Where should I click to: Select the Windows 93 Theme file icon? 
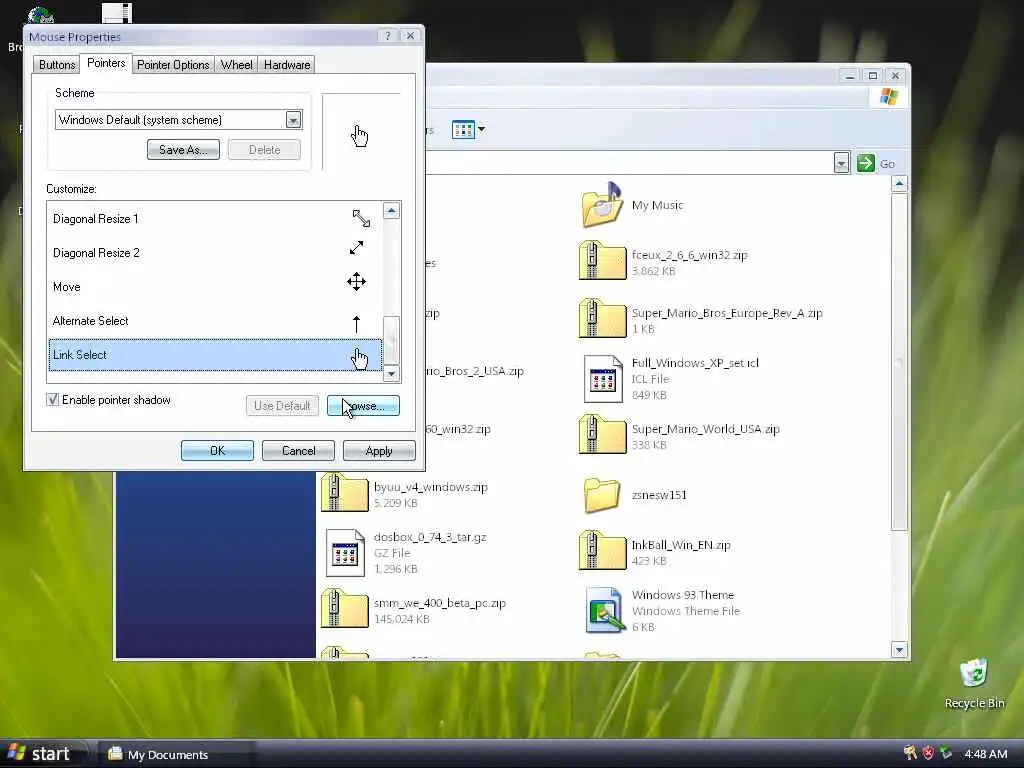tap(604, 610)
